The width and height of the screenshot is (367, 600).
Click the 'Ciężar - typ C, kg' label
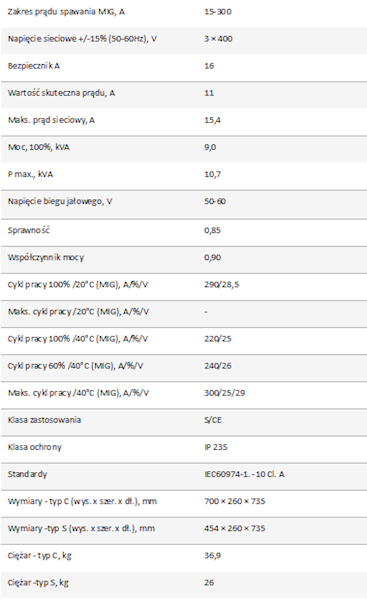39,556
